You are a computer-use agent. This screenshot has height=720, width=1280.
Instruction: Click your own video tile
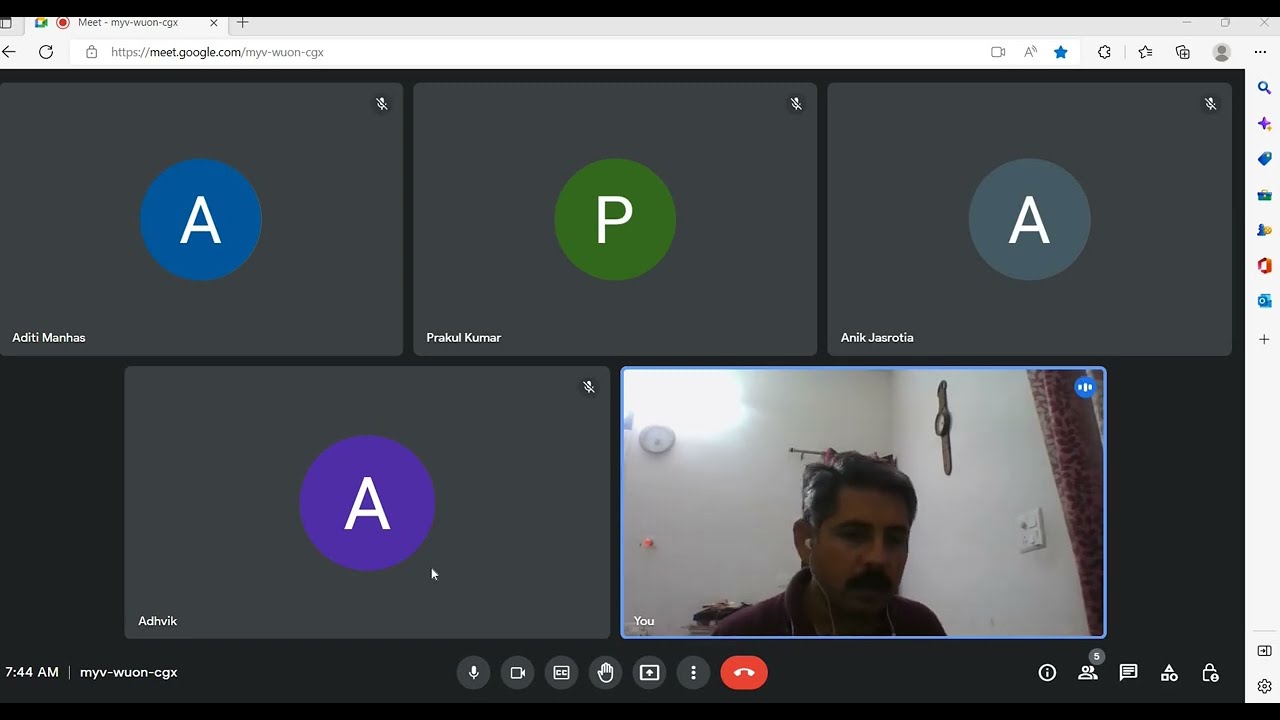(864, 503)
